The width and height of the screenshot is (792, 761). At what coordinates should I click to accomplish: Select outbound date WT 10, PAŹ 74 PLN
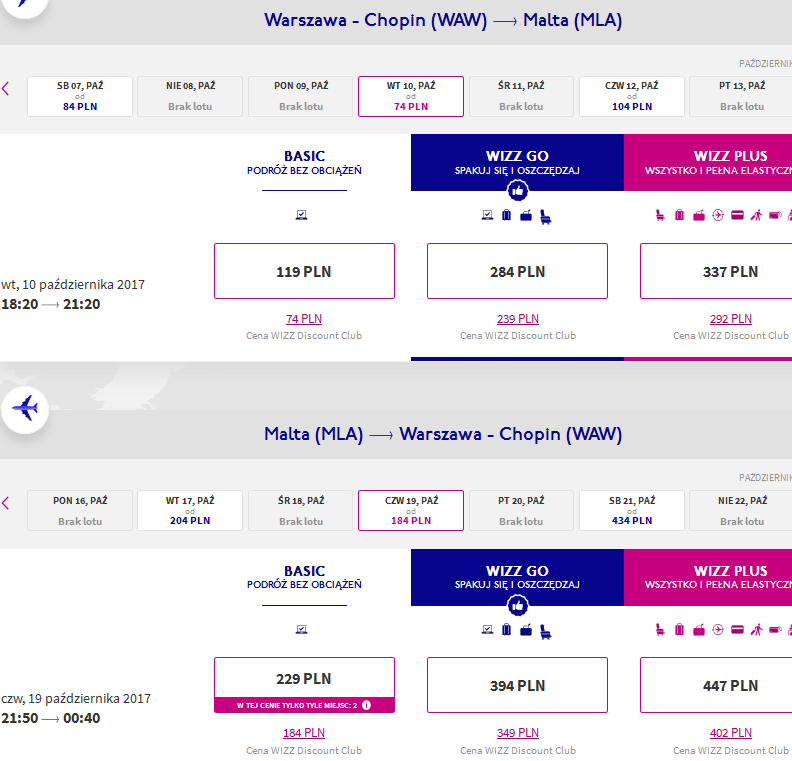click(x=411, y=96)
